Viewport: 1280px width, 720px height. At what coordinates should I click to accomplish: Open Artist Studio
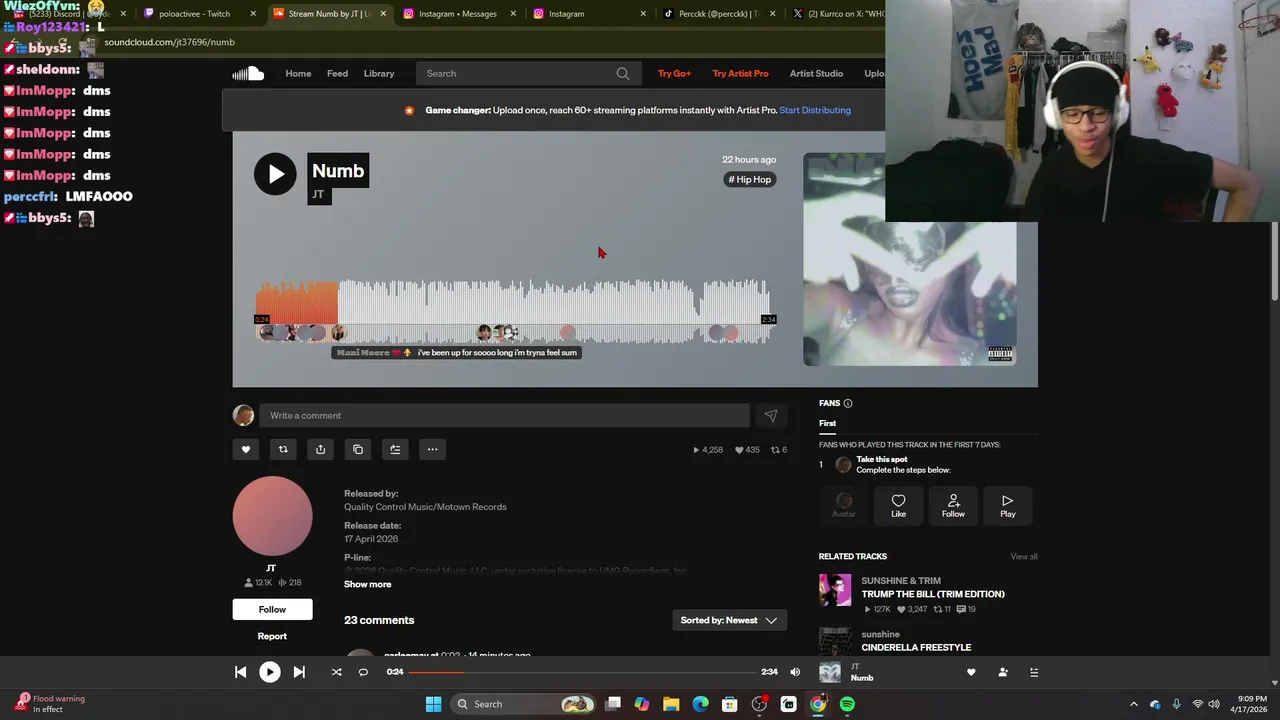point(816,73)
